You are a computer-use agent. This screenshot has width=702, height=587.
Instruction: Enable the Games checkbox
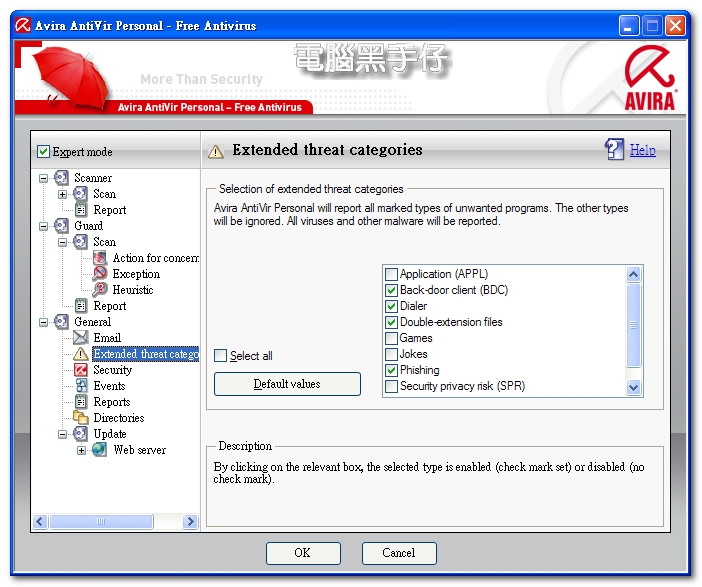pyautogui.click(x=391, y=338)
